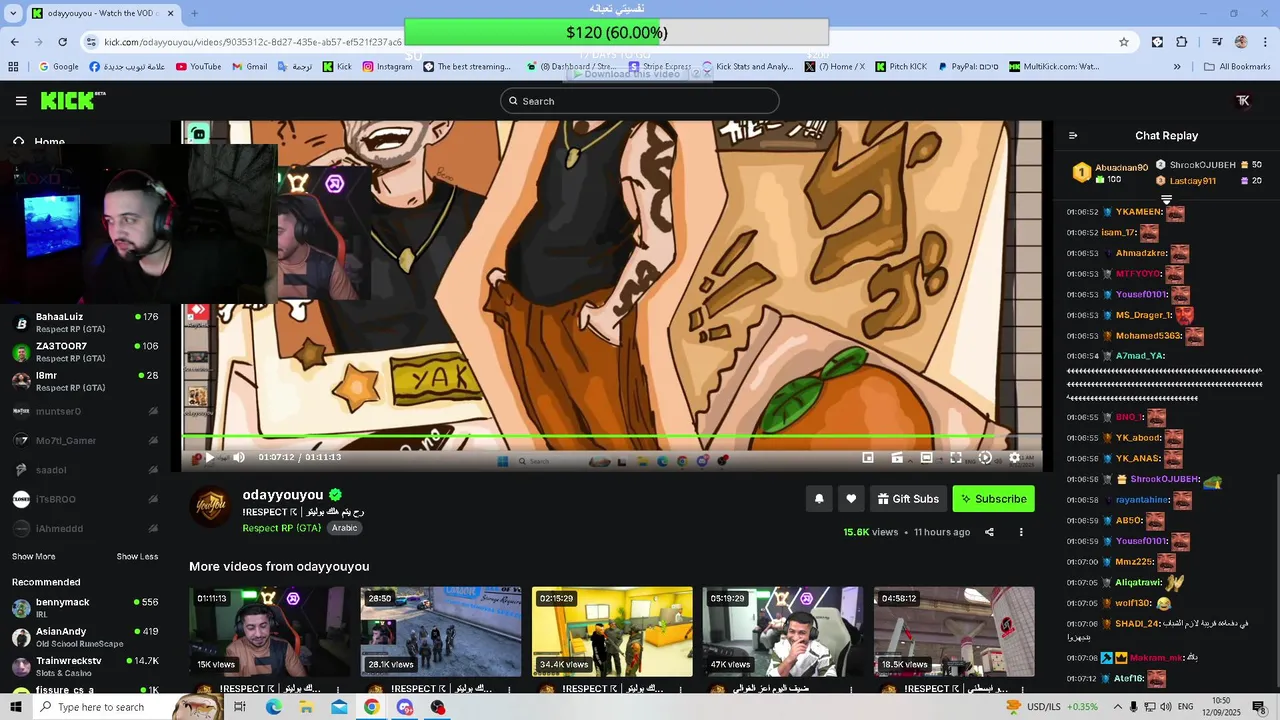Open the Chrome apps grid
Viewport: 1280px width, 720px height.
point(13,67)
